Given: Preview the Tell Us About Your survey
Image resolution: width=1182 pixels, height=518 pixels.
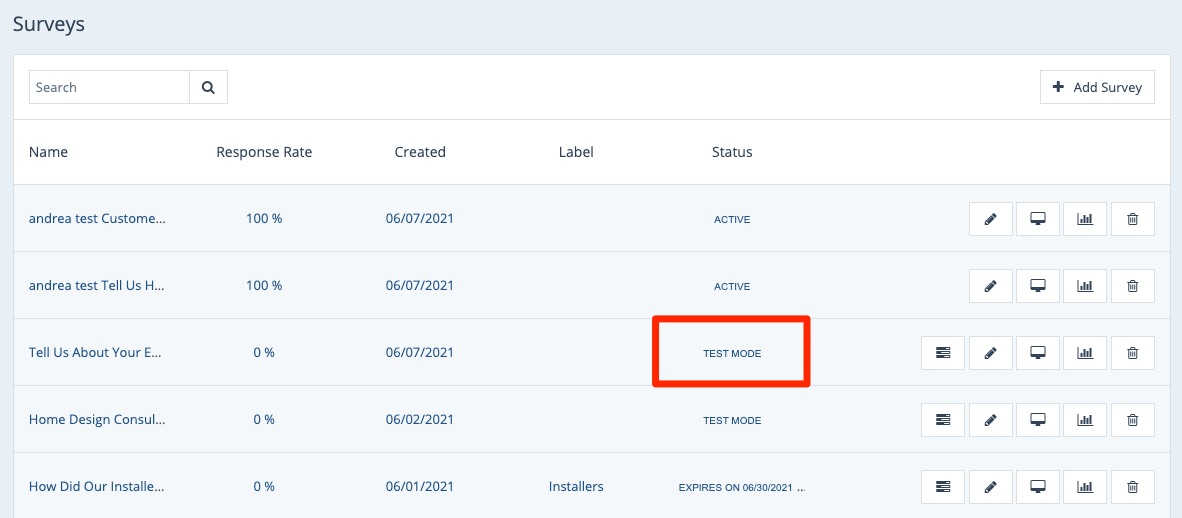Looking at the screenshot, I should coord(1038,353).
